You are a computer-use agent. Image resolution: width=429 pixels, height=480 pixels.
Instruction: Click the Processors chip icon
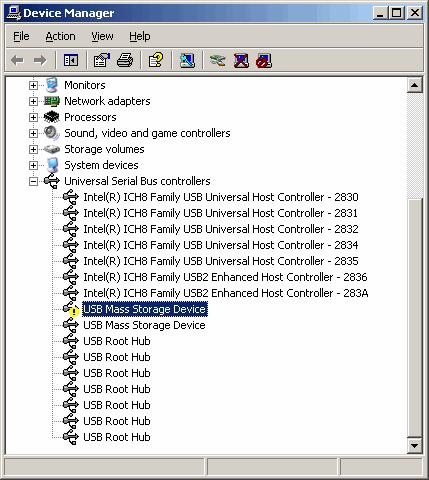tap(52, 117)
